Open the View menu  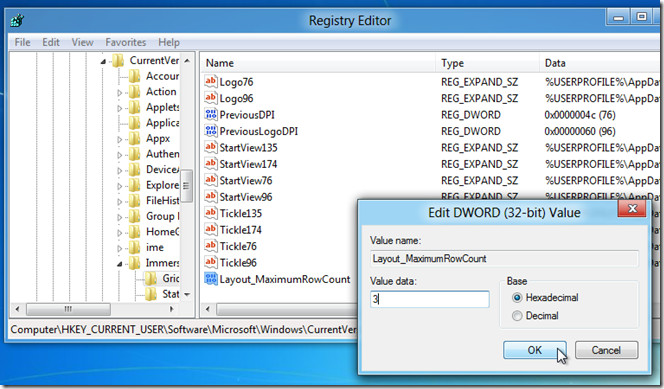(x=82, y=42)
